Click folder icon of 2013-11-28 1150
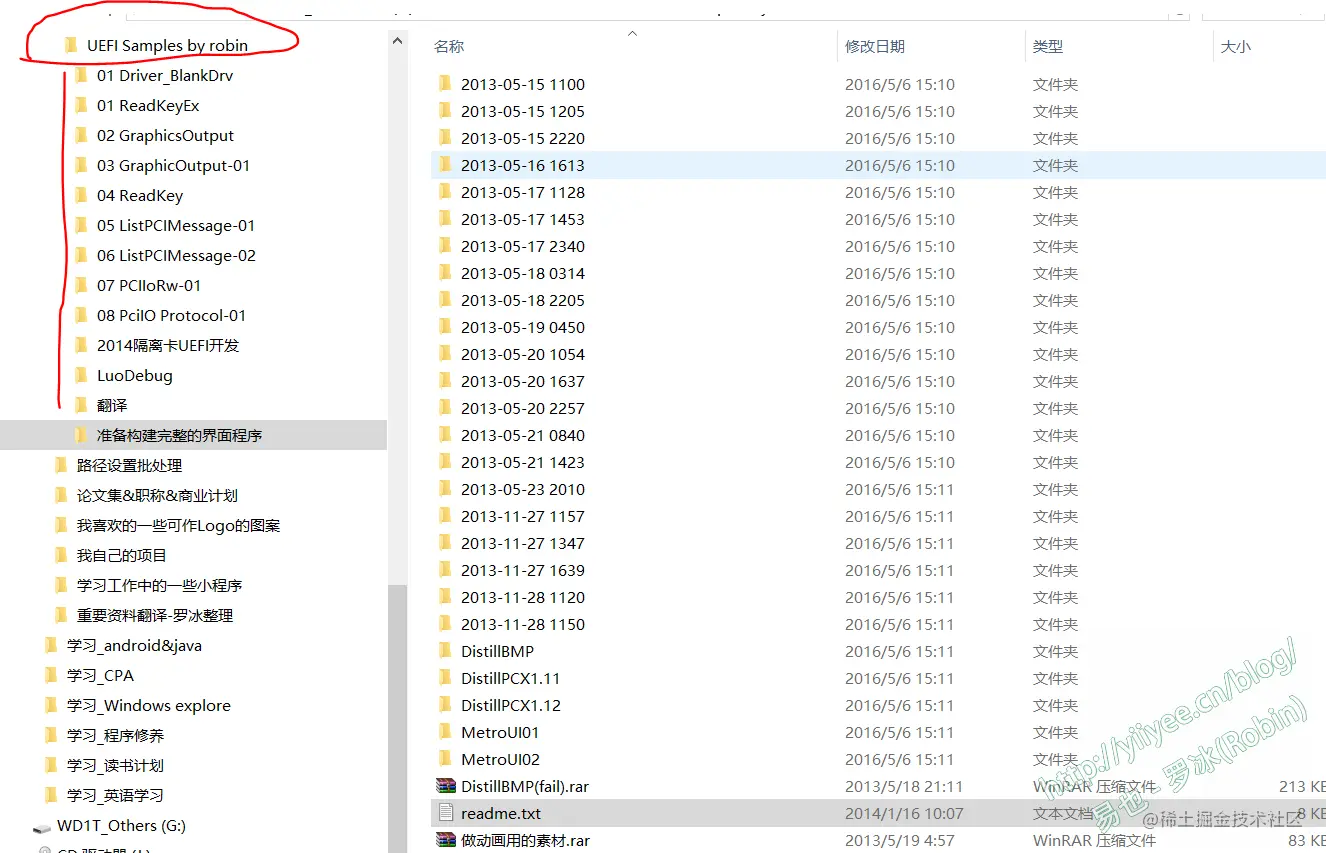The width and height of the screenshot is (1326, 853). click(x=446, y=625)
